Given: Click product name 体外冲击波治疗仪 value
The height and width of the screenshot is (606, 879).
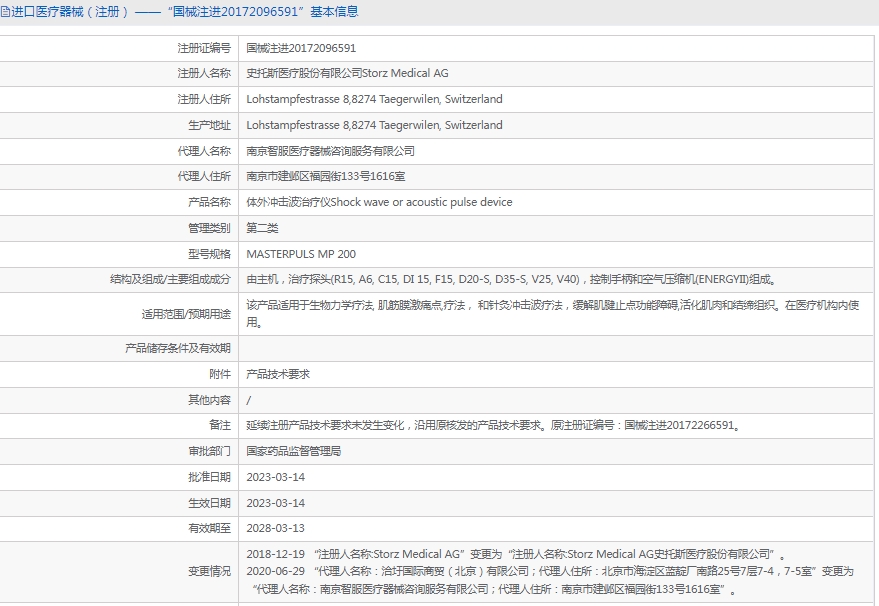Looking at the screenshot, I should (x=379, y=202).
